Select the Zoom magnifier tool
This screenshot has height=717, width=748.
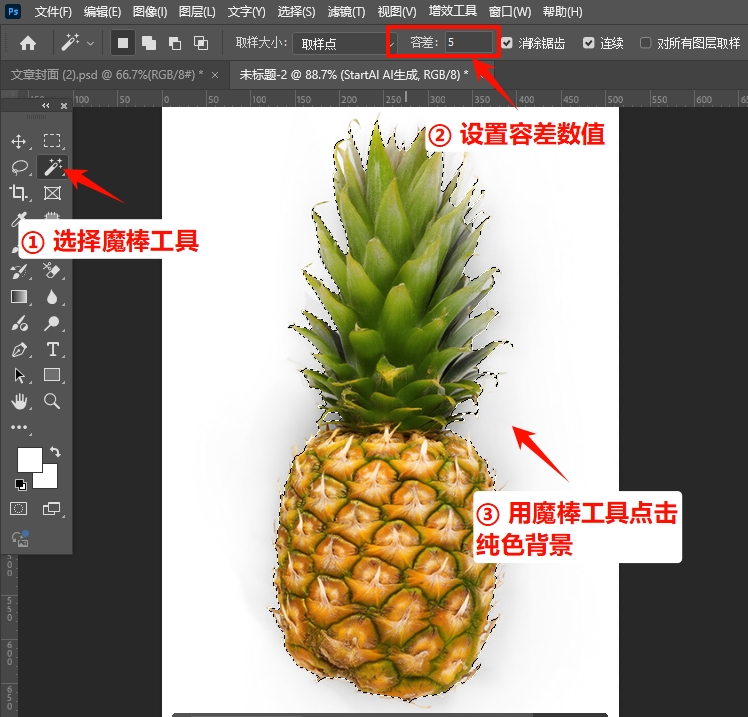52,401
